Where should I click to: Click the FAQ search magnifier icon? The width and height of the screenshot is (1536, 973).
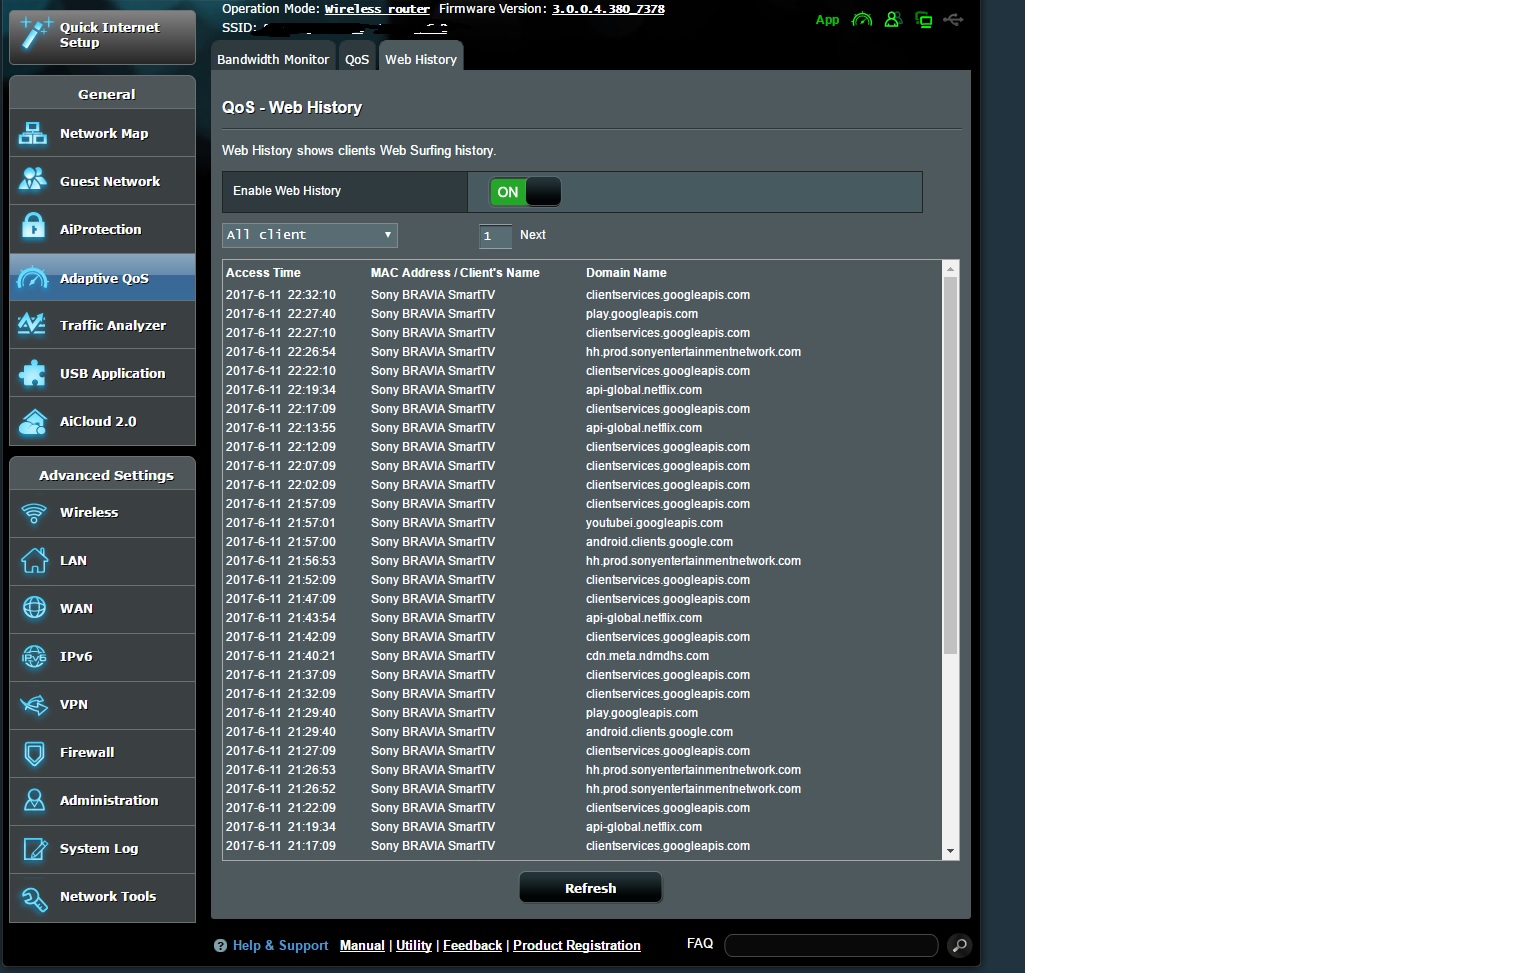(958, 945)
